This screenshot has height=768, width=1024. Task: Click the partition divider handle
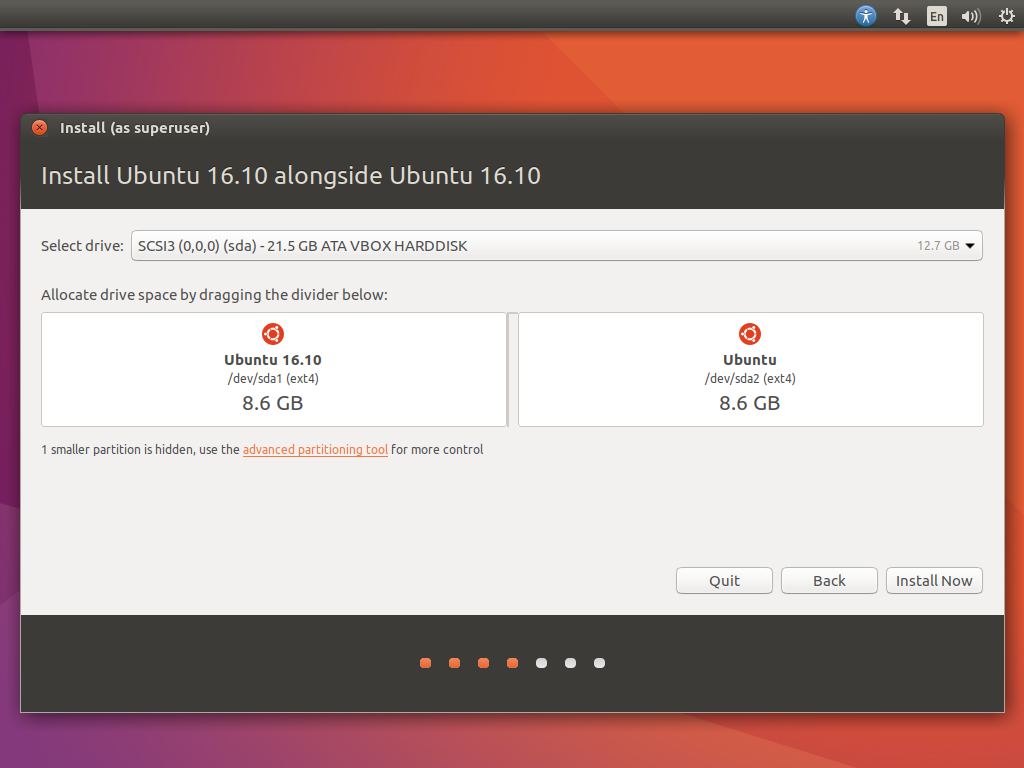512,370
